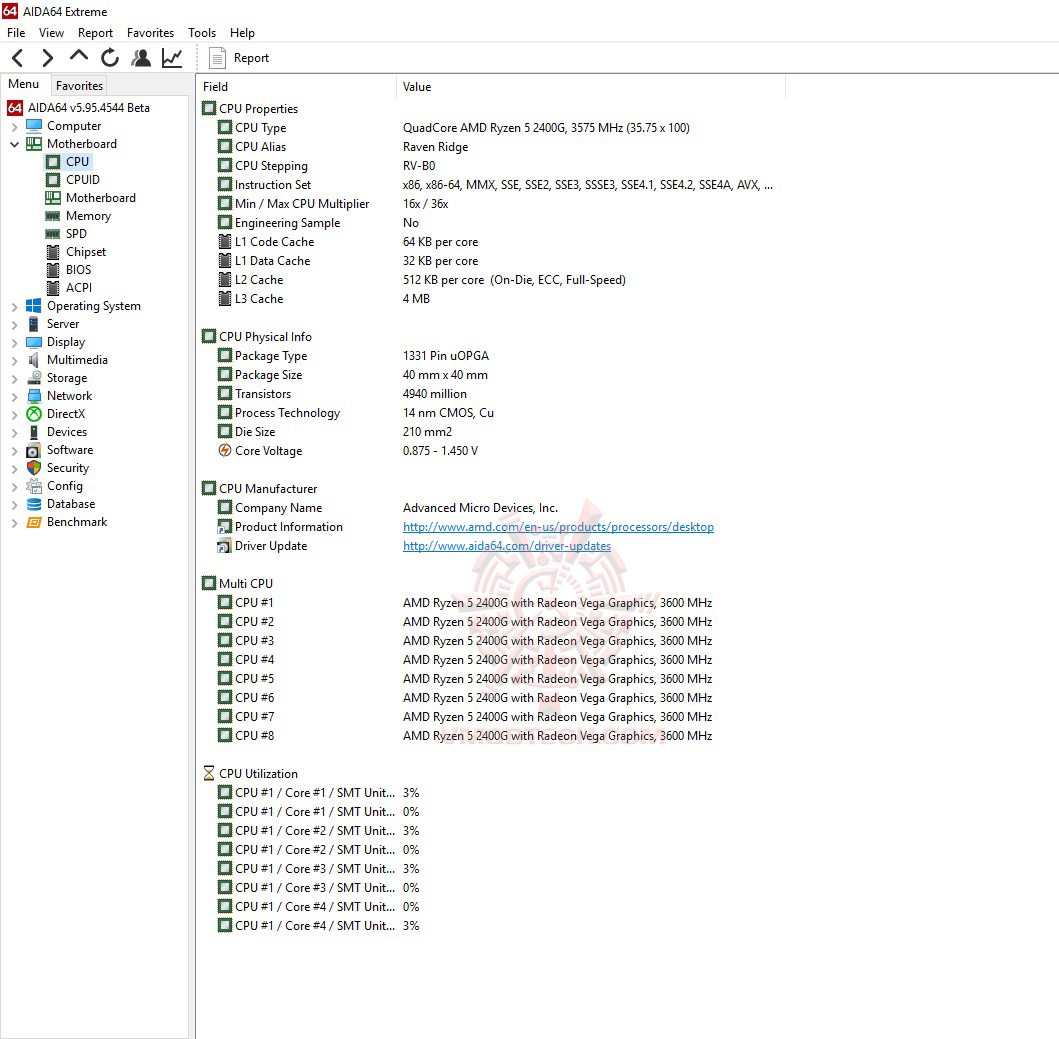Viewport: 1059px width, 1039px height.
Task: Click the Report document icon
Action: pos(217,58)
